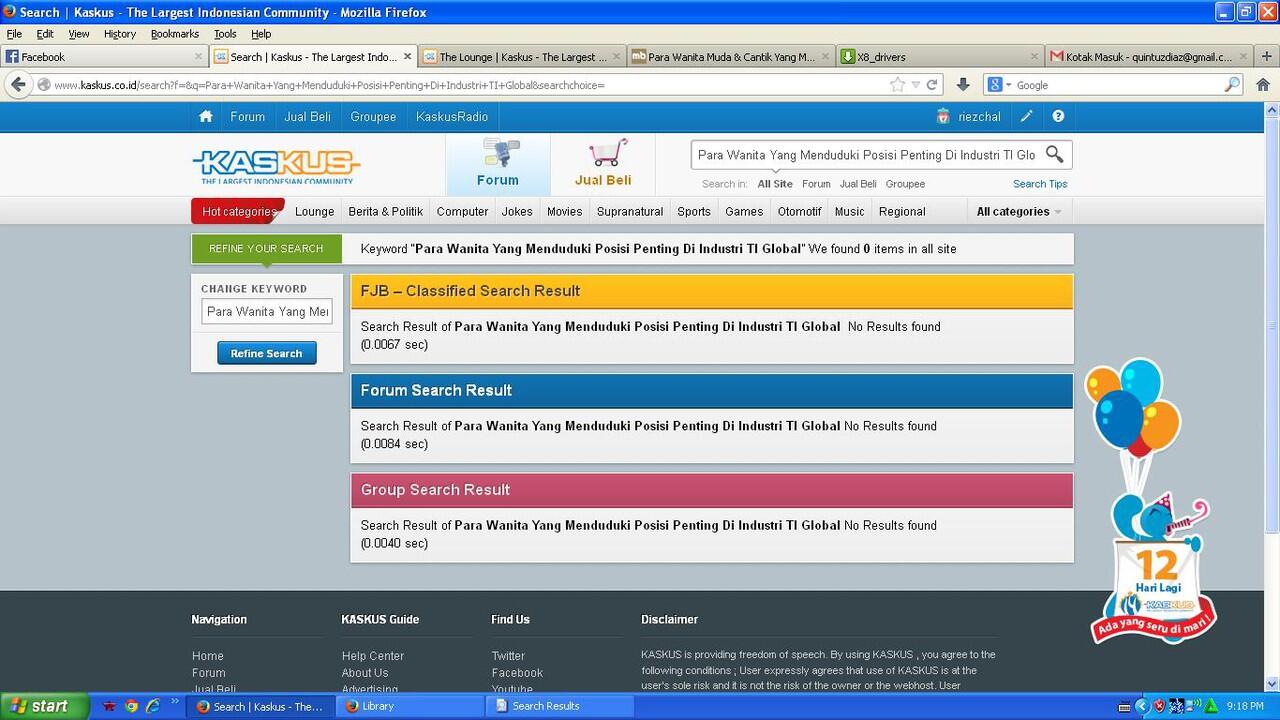Expand the All categories dropdown
Screen dimensions: 1280x720
click(x=1019, y=212)
